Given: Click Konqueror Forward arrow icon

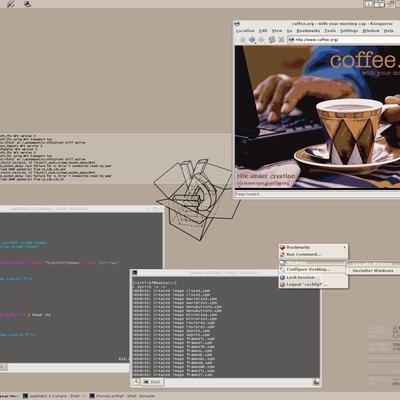Looking at the screenshot, I should 262,40.
